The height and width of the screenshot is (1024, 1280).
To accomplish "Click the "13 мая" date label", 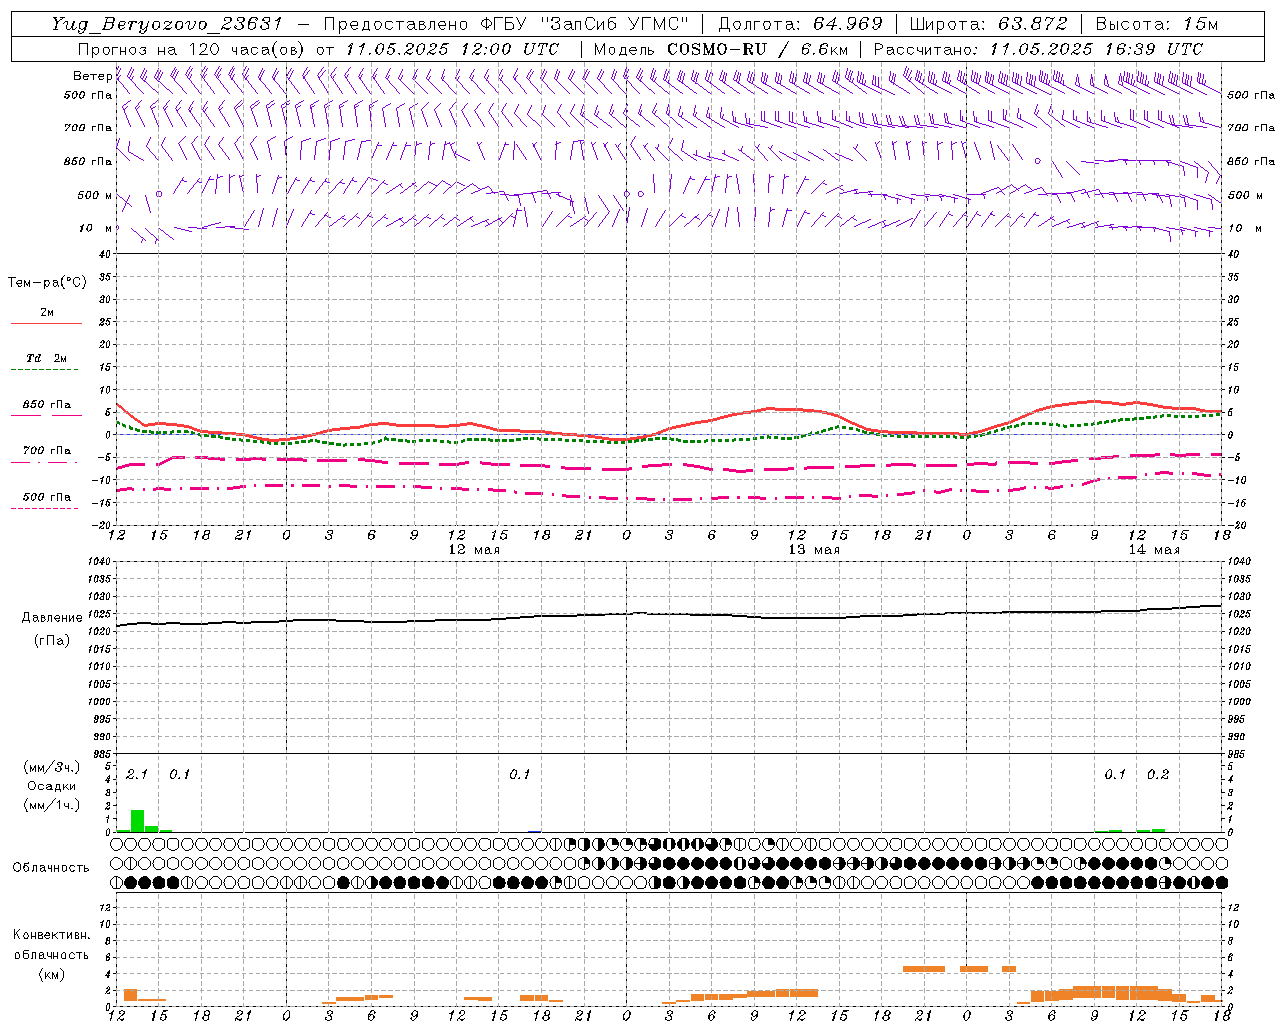I will point(814,550).
